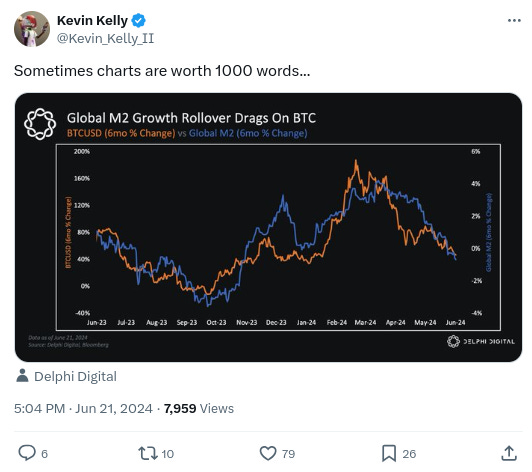532x472 pixels.
Task: Bookmark this post with the bookmark icon
Action: [x=389, y=453]
